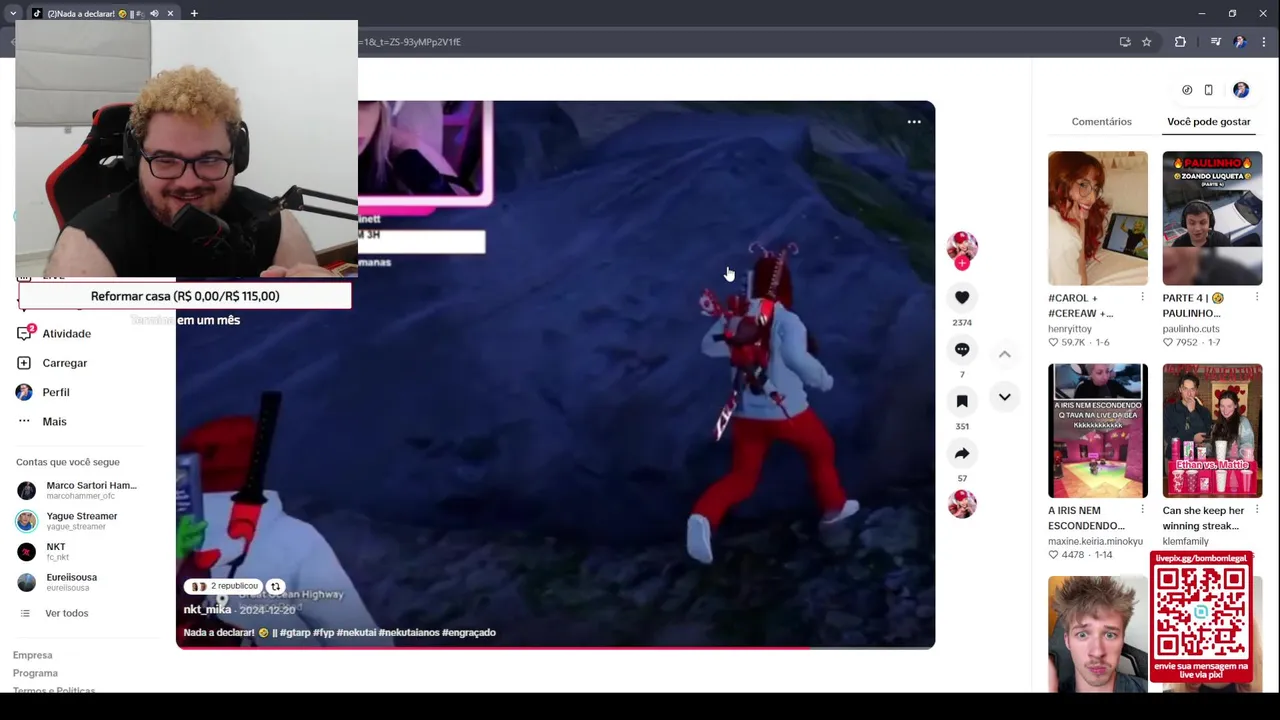Image resolution: width=1280 pixels, height=720 pixels.
Task: Click the Empresa footer link
Action: coord(32,655)
